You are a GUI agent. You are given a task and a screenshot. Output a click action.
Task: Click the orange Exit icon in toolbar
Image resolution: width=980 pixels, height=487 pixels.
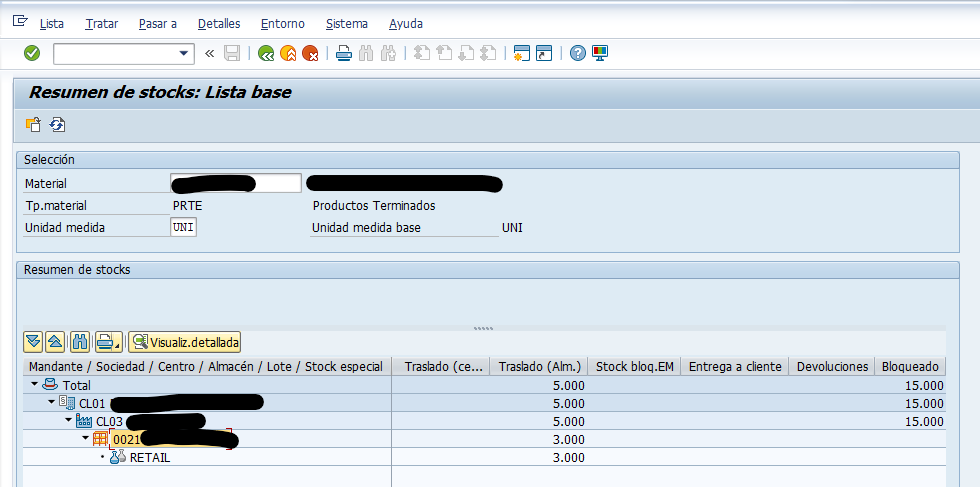(x=288, y=53)
